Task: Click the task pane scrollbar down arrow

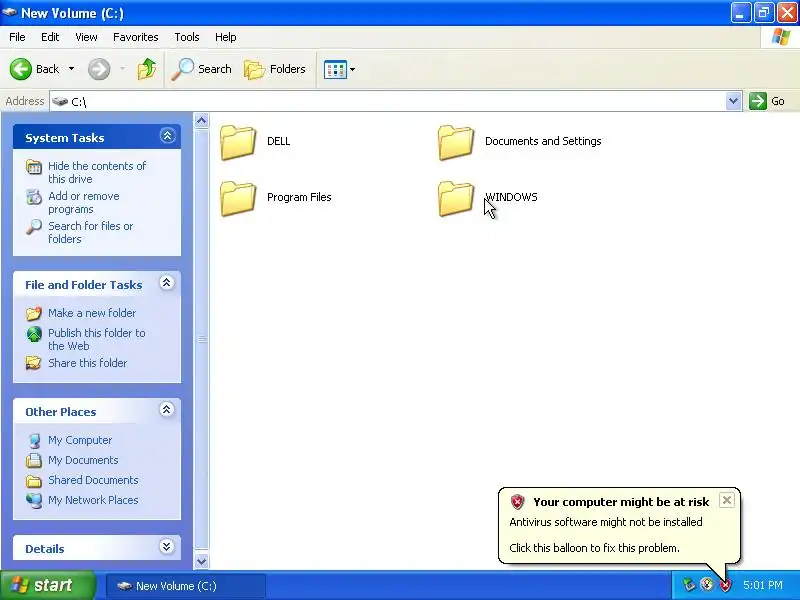Action: click(202, 561)
